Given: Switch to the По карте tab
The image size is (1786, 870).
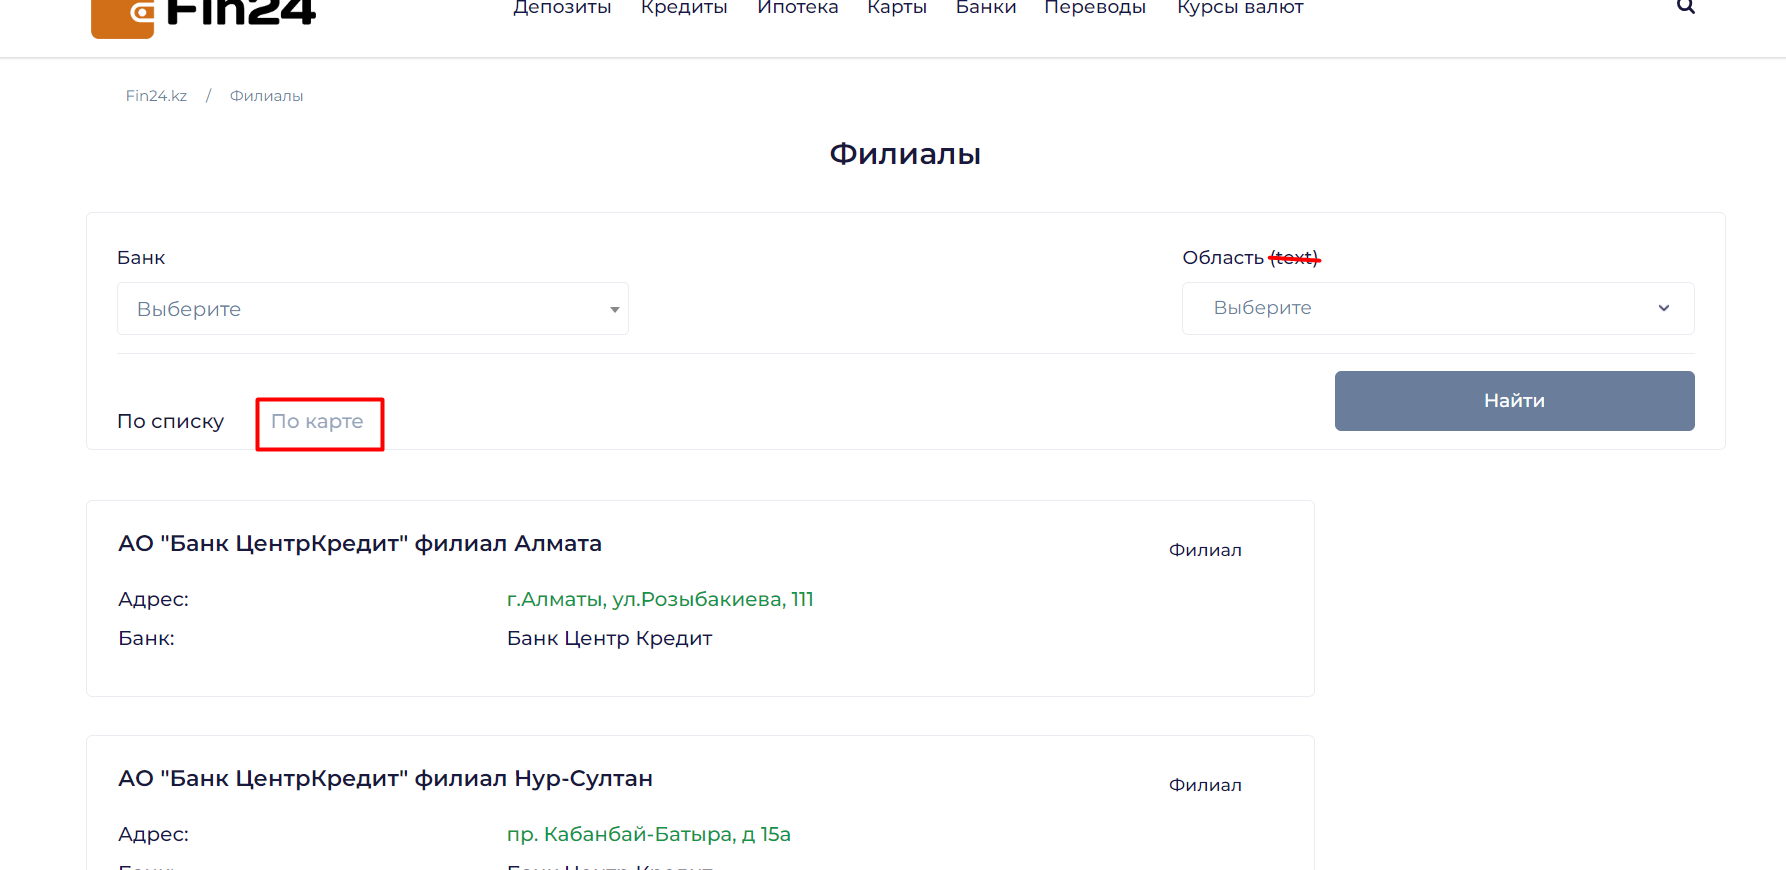Looking at the screenshot, I should (x=317, y=422).
